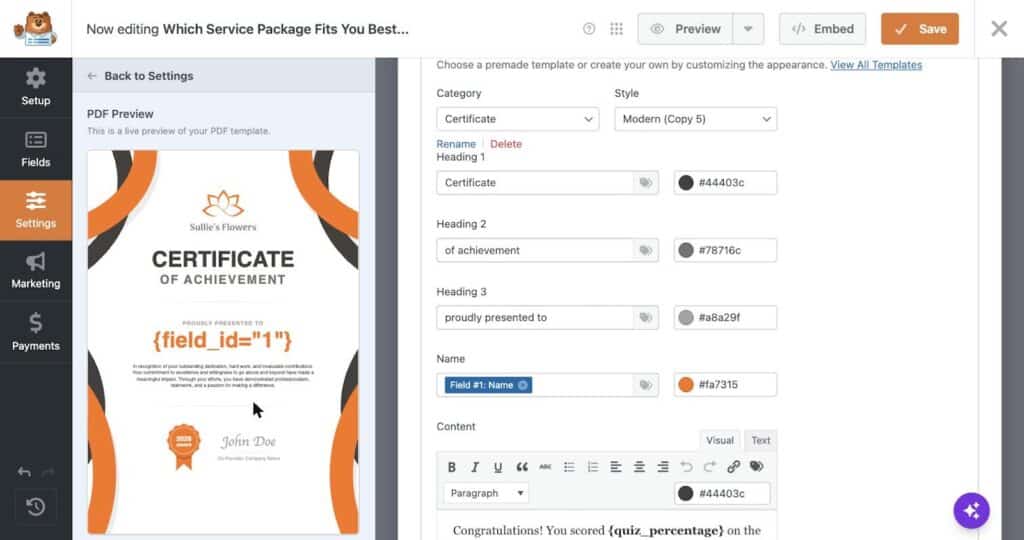Click Heading 1 text field
The image size is (1024, 540).
[536, 183]
